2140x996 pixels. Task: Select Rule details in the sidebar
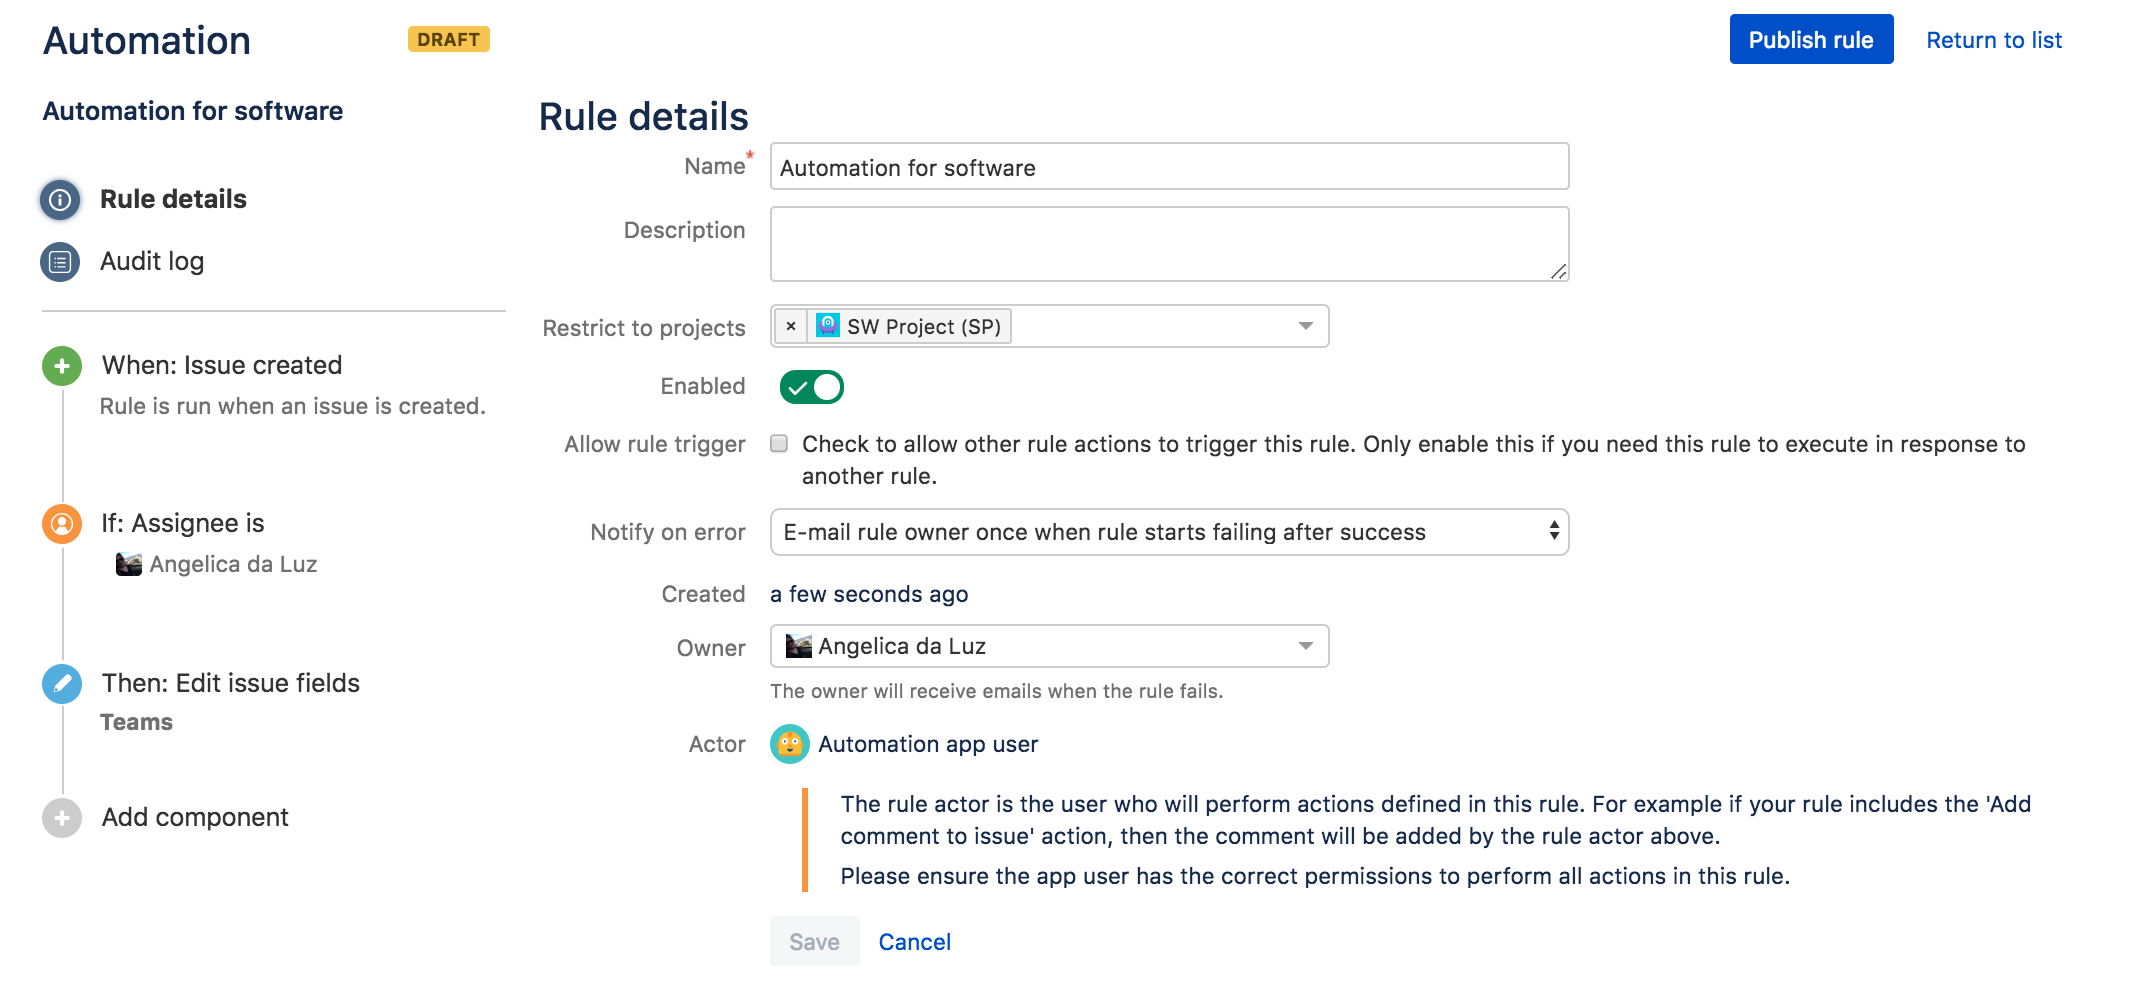point(172,199)
